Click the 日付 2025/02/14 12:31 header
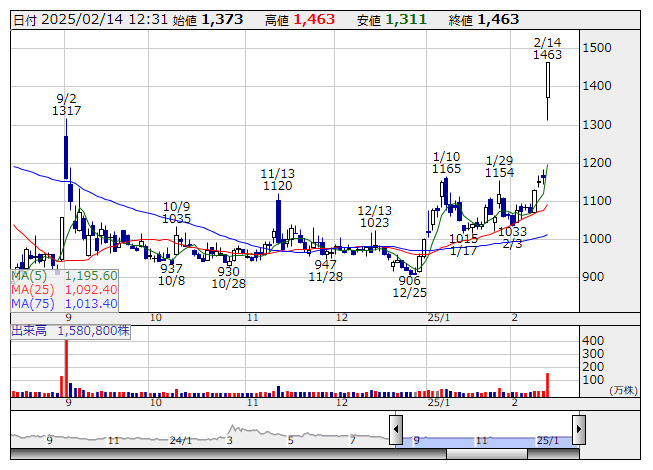The height and width of the screenshot is (470, 653). coord(90,20)
